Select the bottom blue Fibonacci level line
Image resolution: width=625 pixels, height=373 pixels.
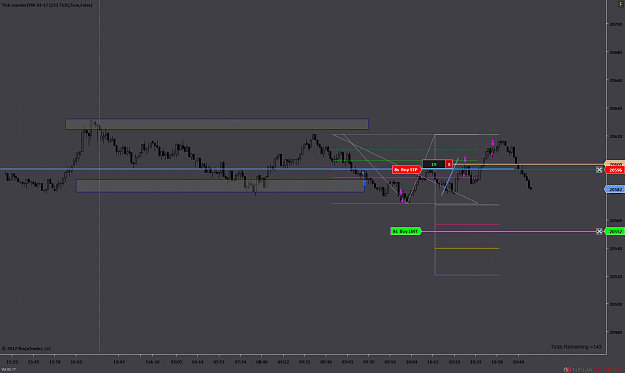click(467, 275)
